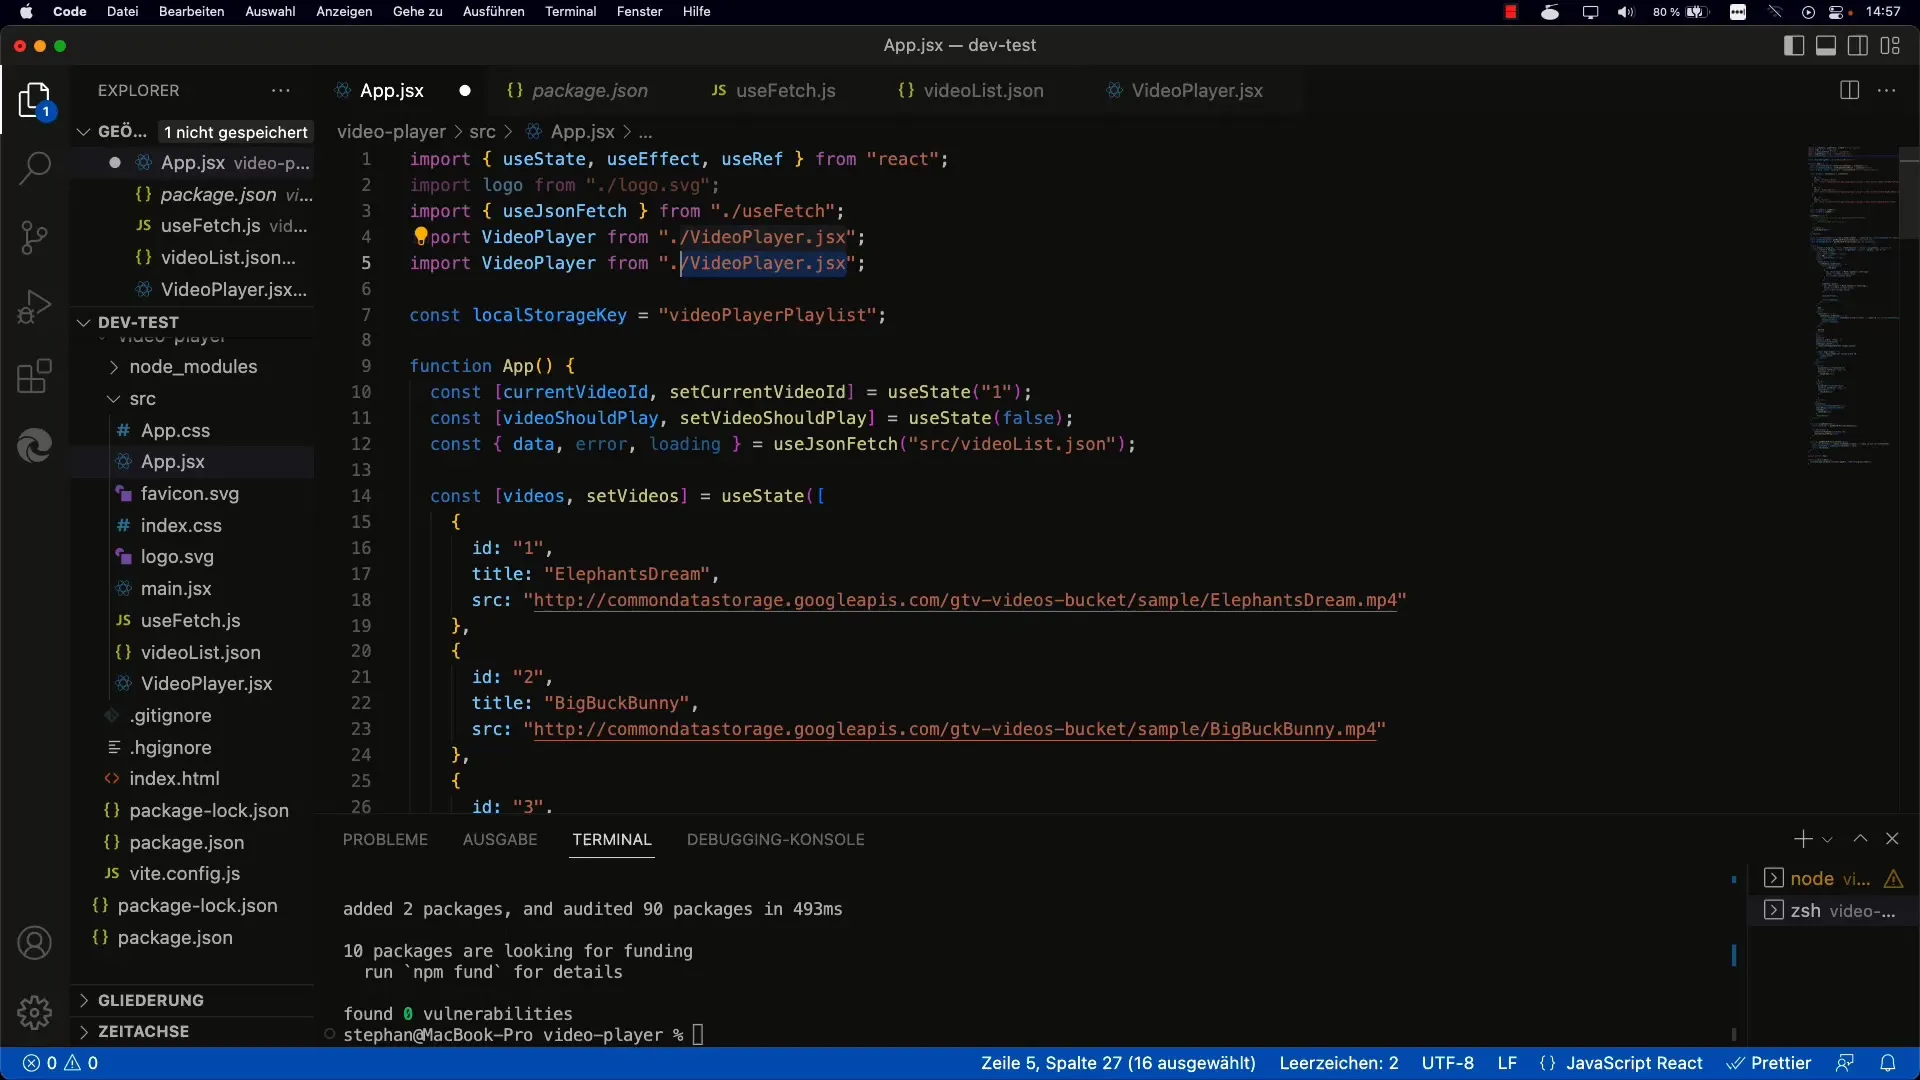Viewport: 1920px width, 1080px height.
Task: Open editor more actions ellipsis
Action: [x=1887, y=90]
